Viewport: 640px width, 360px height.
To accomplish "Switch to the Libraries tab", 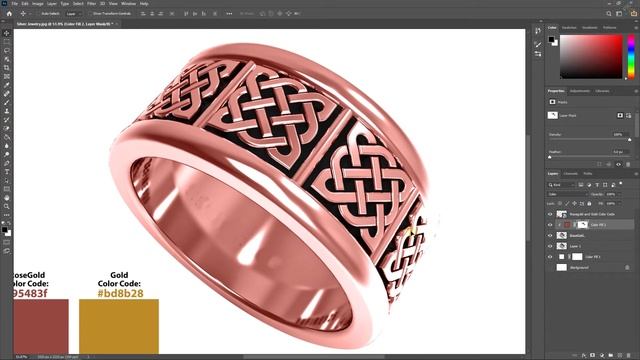I will 602,91.
